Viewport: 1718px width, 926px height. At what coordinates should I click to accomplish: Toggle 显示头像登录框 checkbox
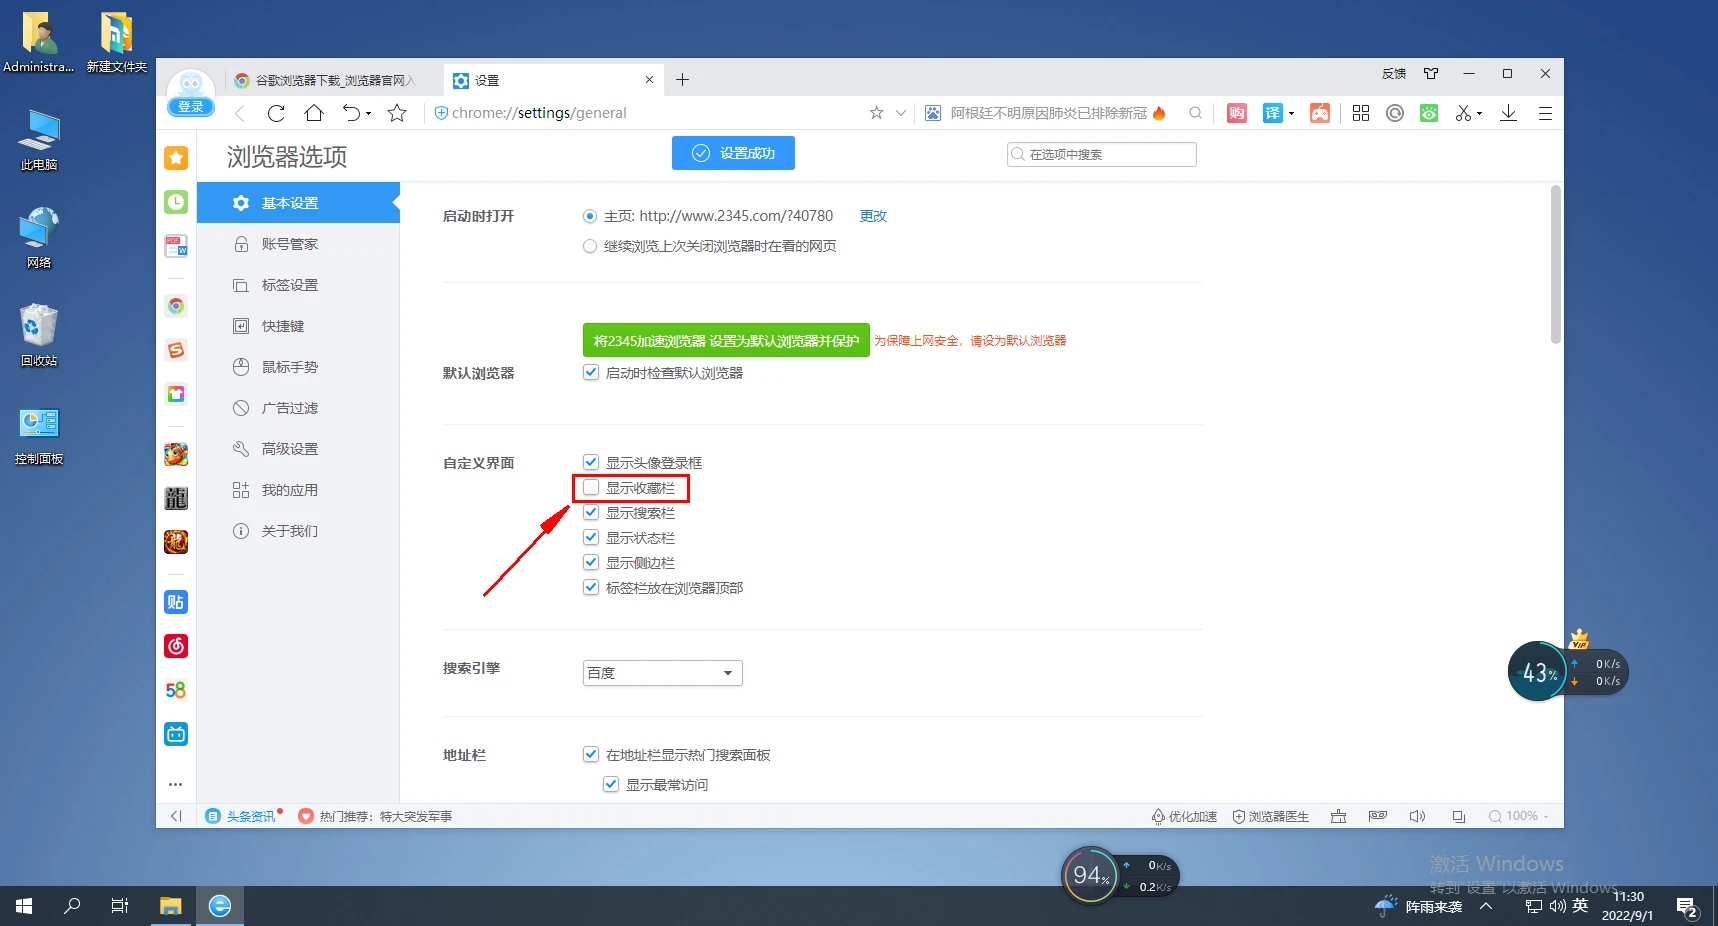tap(591, 462)
